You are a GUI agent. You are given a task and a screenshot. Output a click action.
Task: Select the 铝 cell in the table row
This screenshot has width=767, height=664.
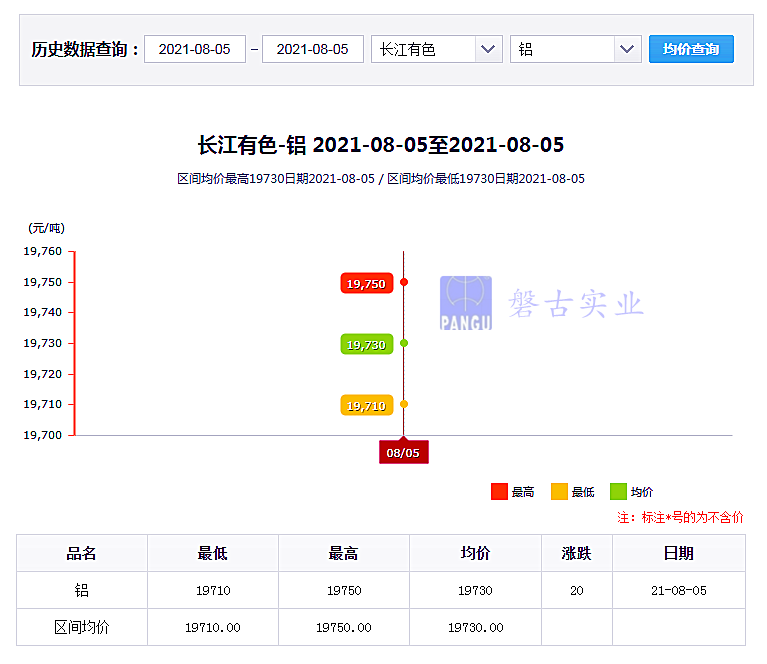pyautogui.click(x=82, y=591)
